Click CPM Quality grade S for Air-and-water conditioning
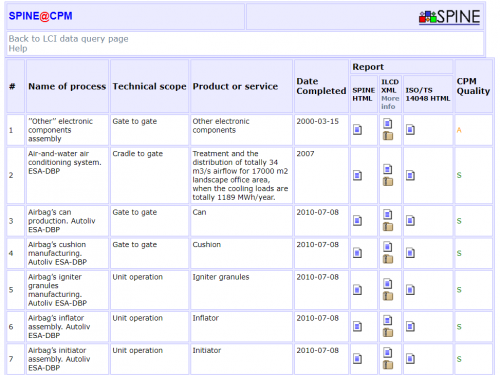 coord(459,175)
